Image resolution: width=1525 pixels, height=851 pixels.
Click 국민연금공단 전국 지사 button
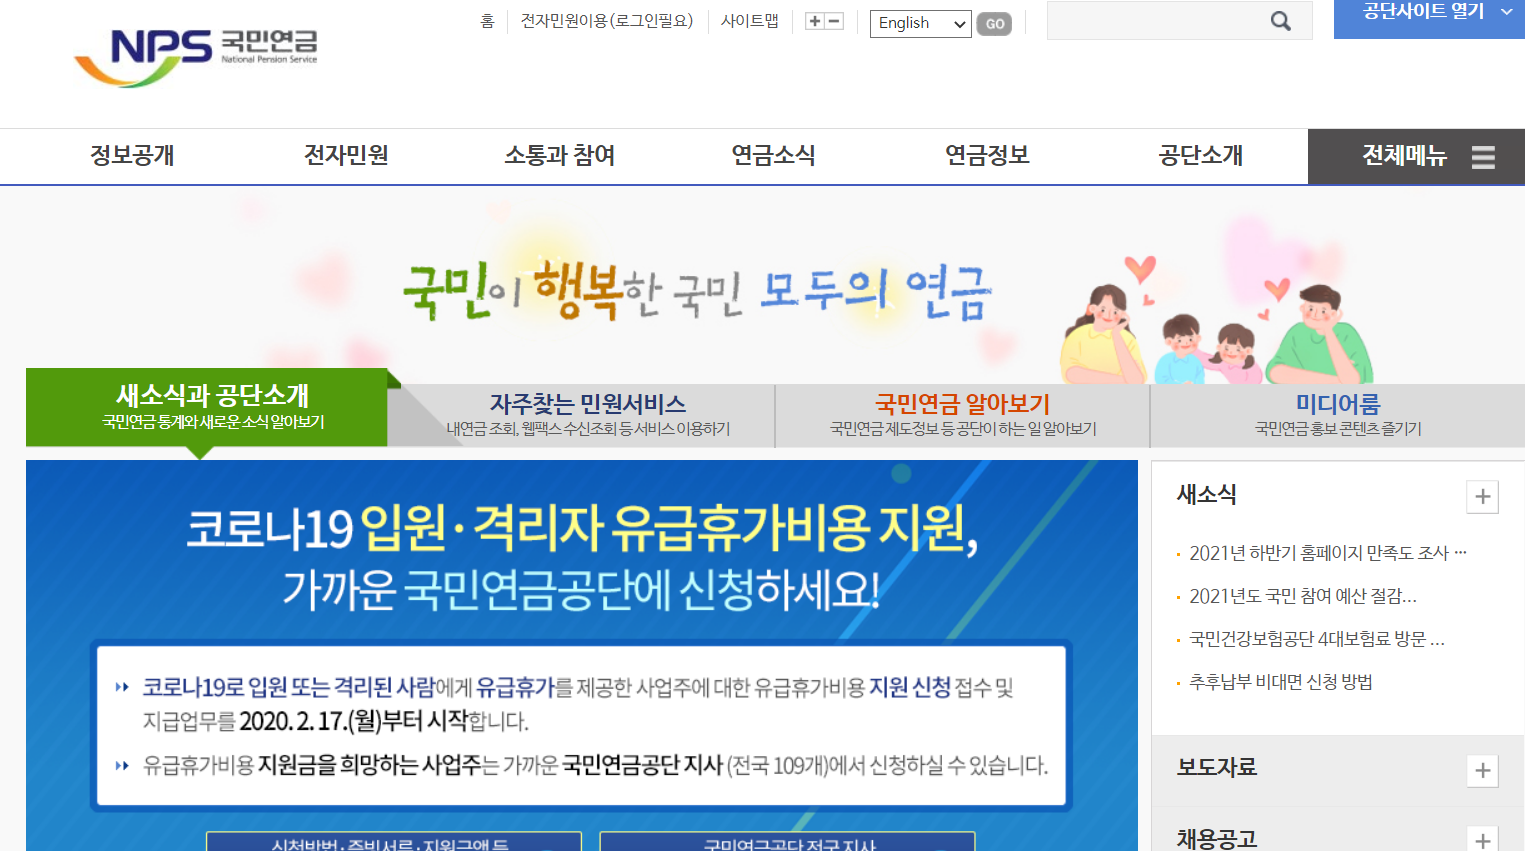click(787, 842)
